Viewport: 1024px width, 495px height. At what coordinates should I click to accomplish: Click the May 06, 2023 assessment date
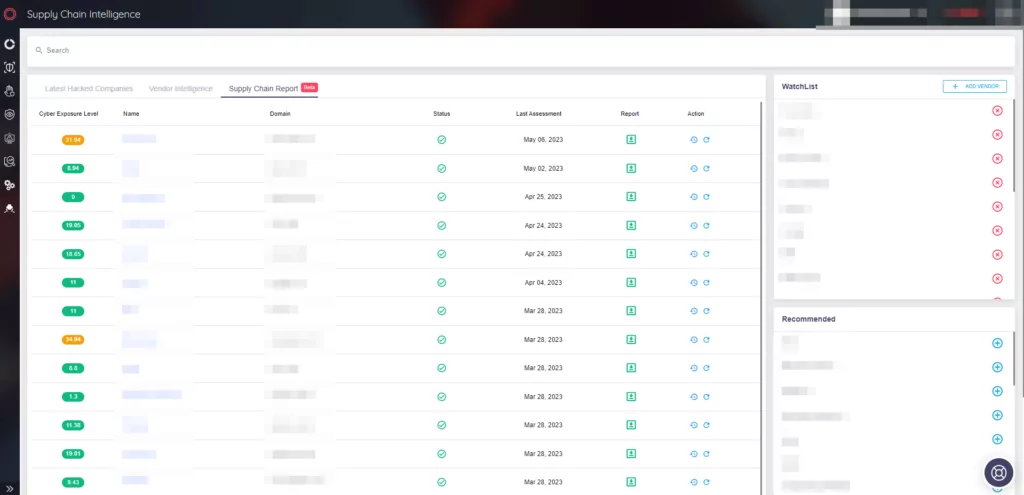[543, 140]
